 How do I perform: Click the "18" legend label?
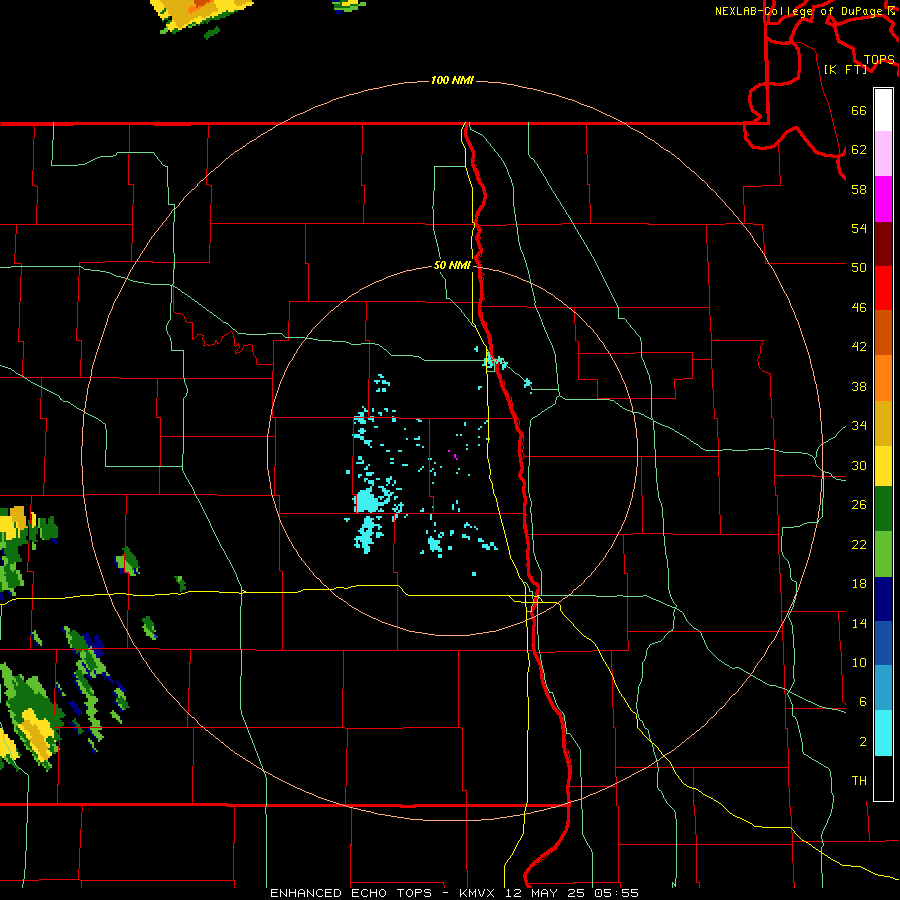click(859, 583)
